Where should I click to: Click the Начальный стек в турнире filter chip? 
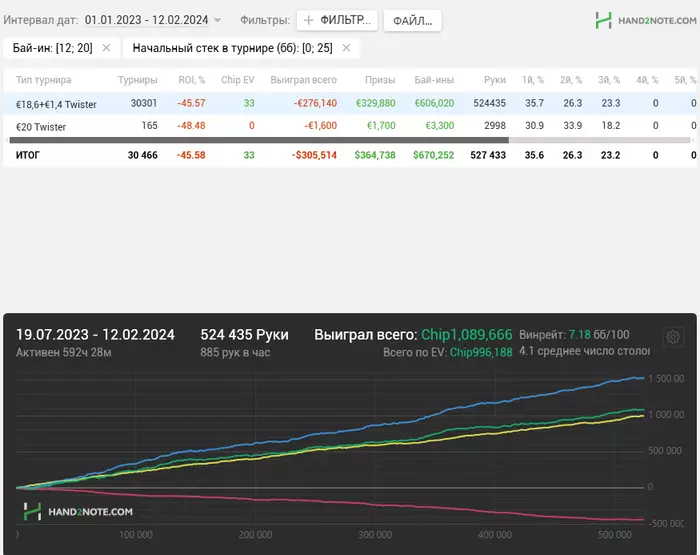coord(241,48)
